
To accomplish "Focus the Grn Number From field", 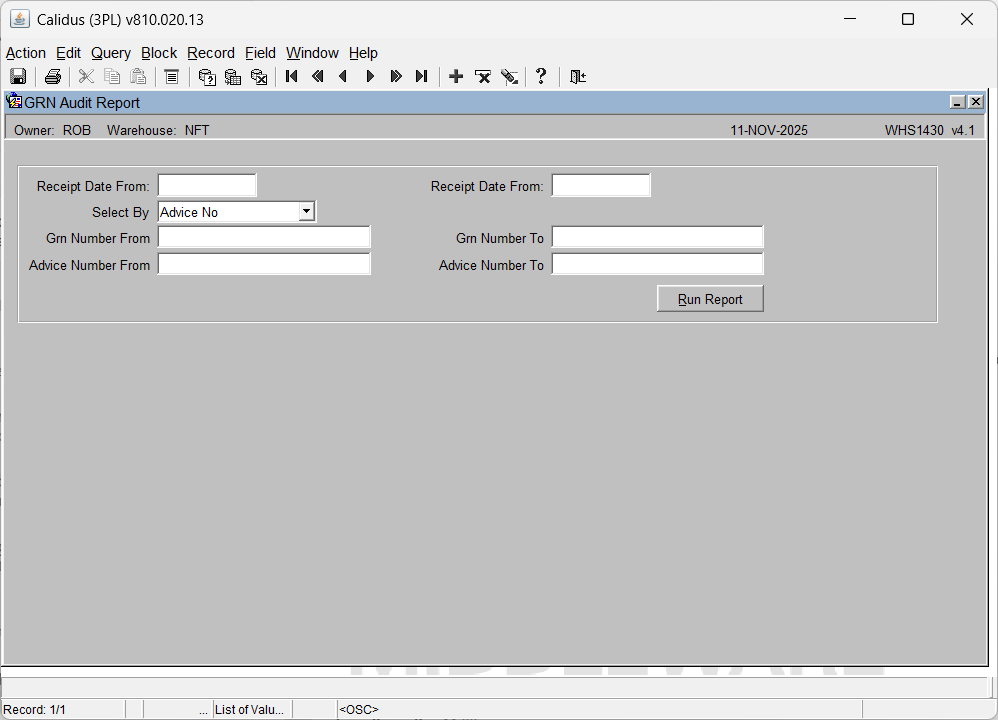I will click(x=264, y=238).
